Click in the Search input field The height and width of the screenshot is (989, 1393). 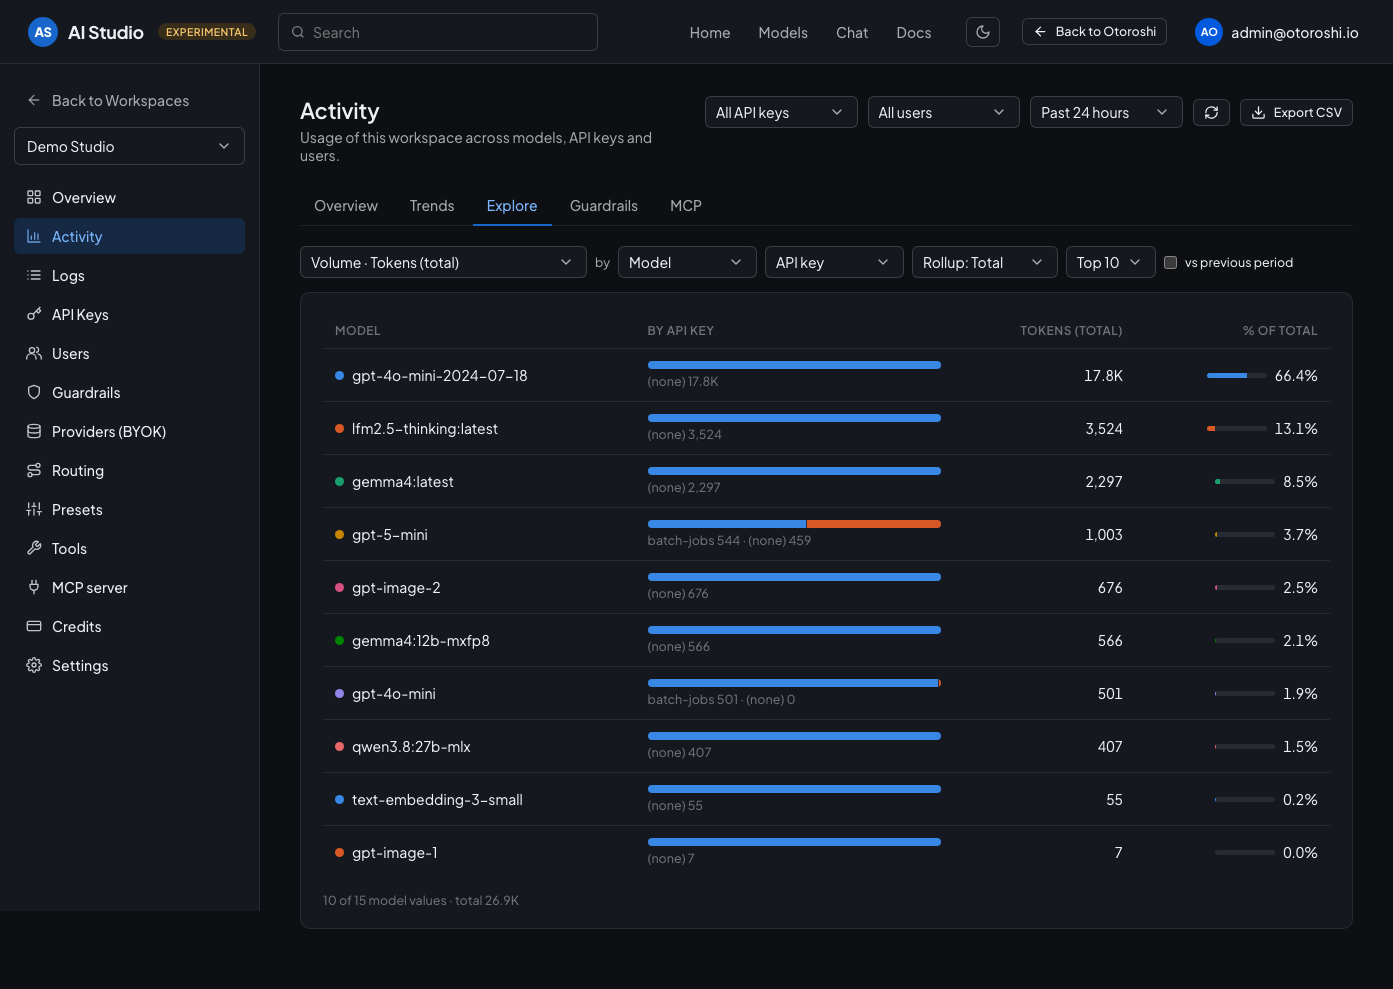click(438, 32)
